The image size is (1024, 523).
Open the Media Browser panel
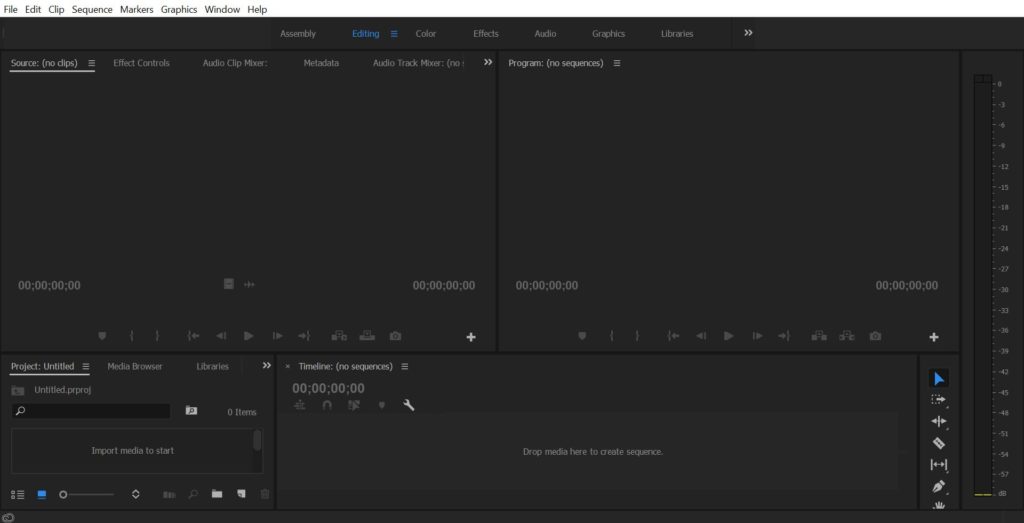(135, 366)
